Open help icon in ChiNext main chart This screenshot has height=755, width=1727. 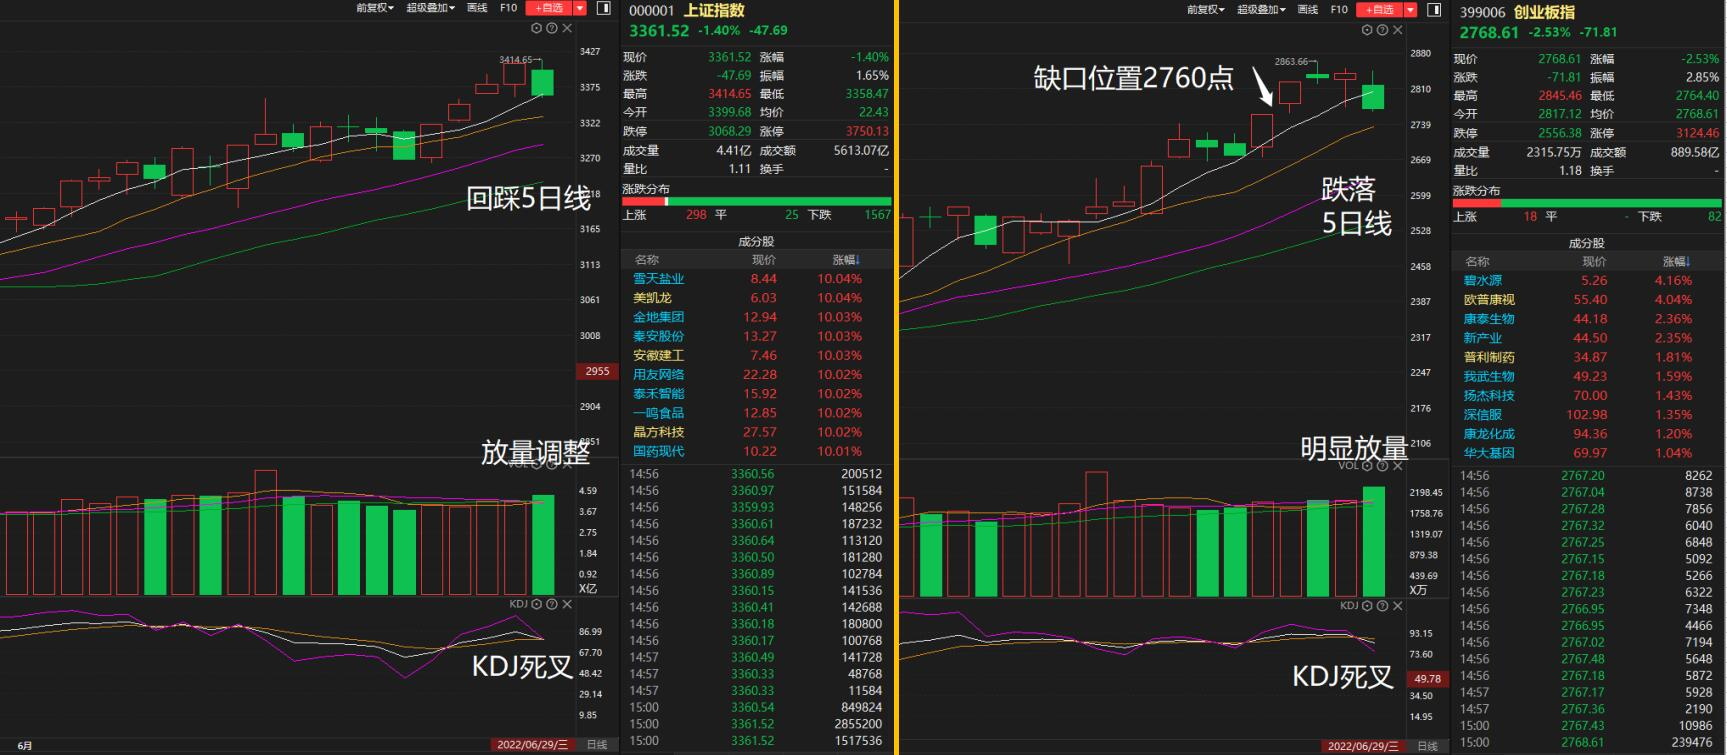(1383, 30)
